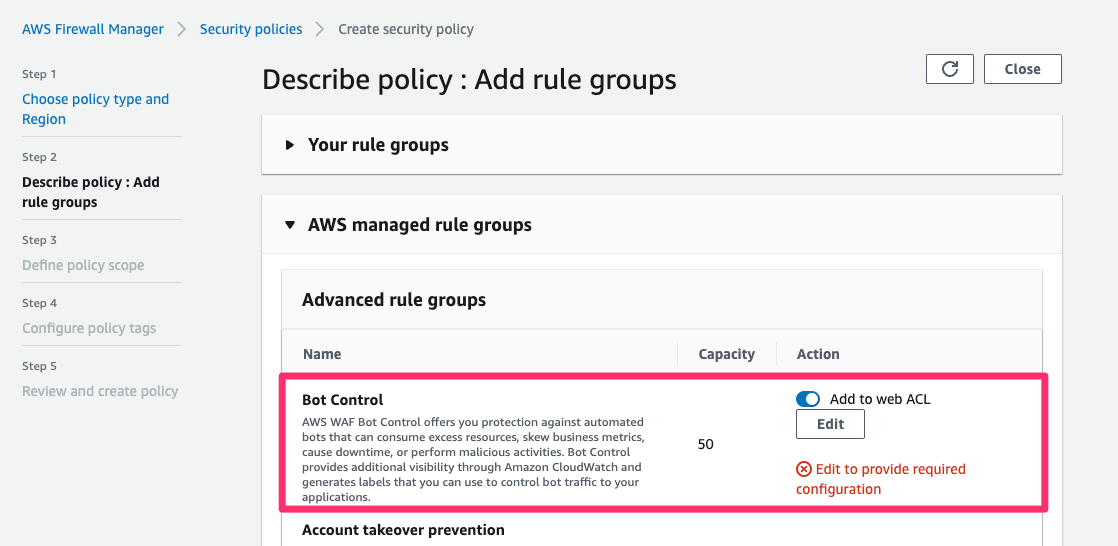
Task: Click breadcrumb chevron before Create security policy
Action: point(320,29)
